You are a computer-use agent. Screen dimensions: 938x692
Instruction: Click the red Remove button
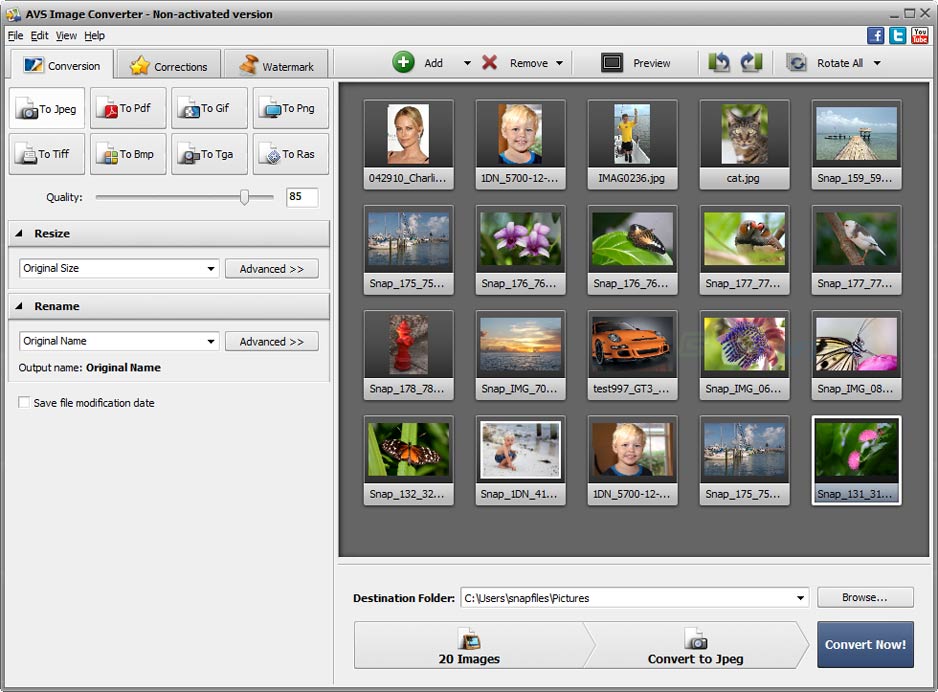(x=515, y=62)
